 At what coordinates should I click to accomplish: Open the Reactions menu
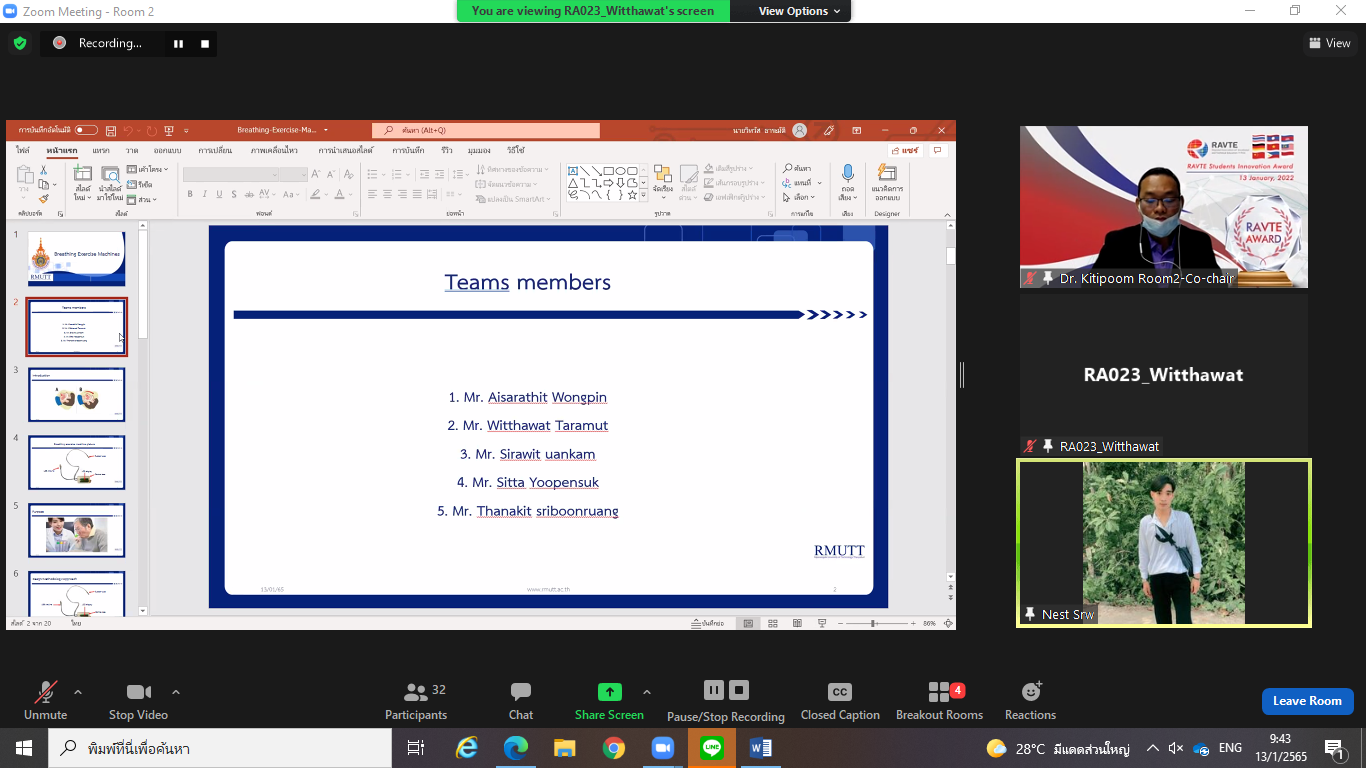[1030, 692]
